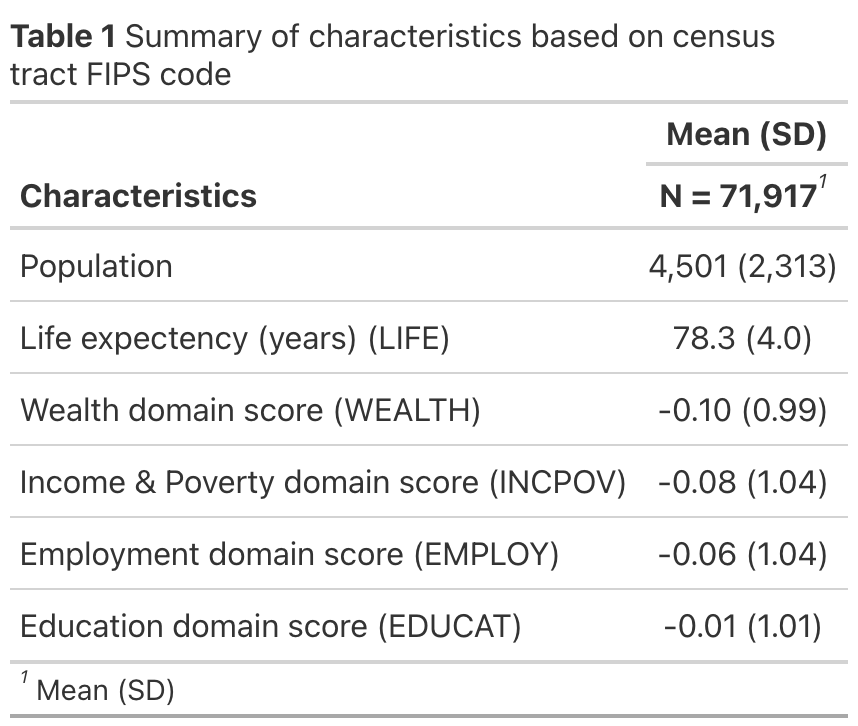
Task: Click the "Mean (SD)" column spanner header
Action: (746, 135)
